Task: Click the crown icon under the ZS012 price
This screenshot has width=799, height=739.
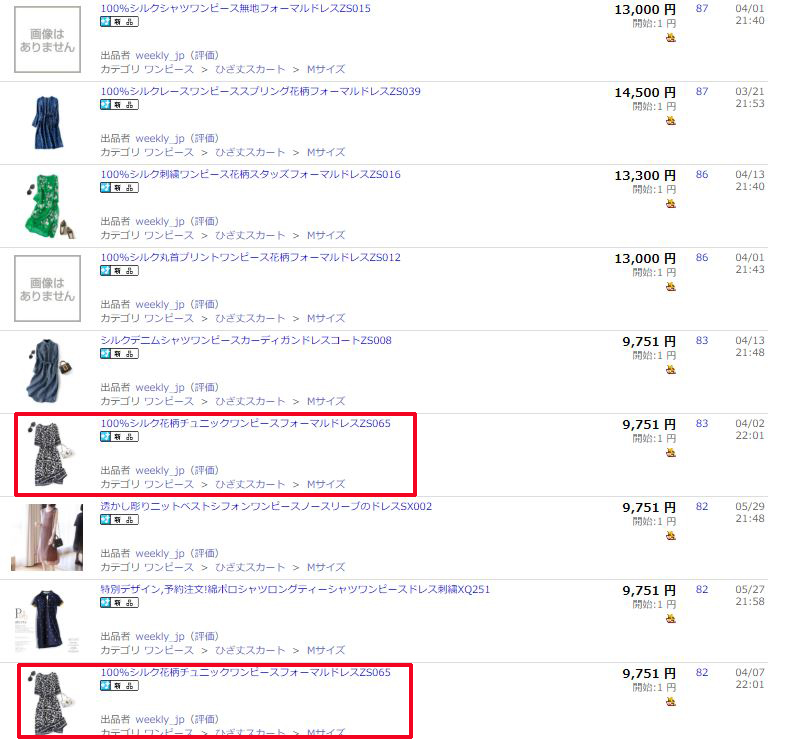Action: 671,287
